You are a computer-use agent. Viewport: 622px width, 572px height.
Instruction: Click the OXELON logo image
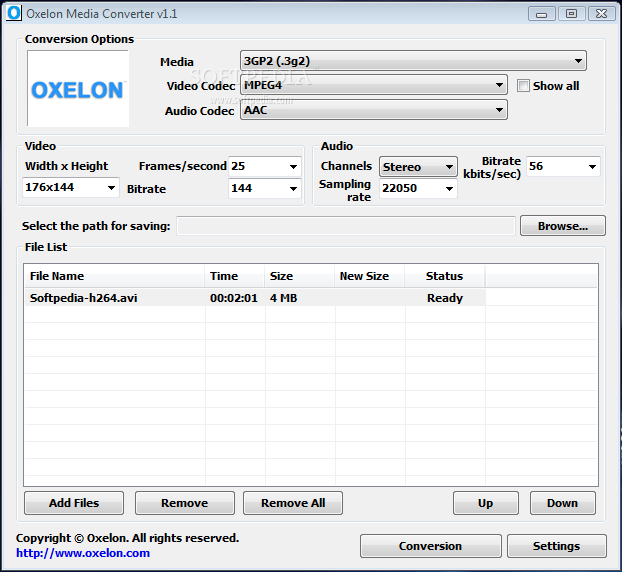tap(78, 88)
